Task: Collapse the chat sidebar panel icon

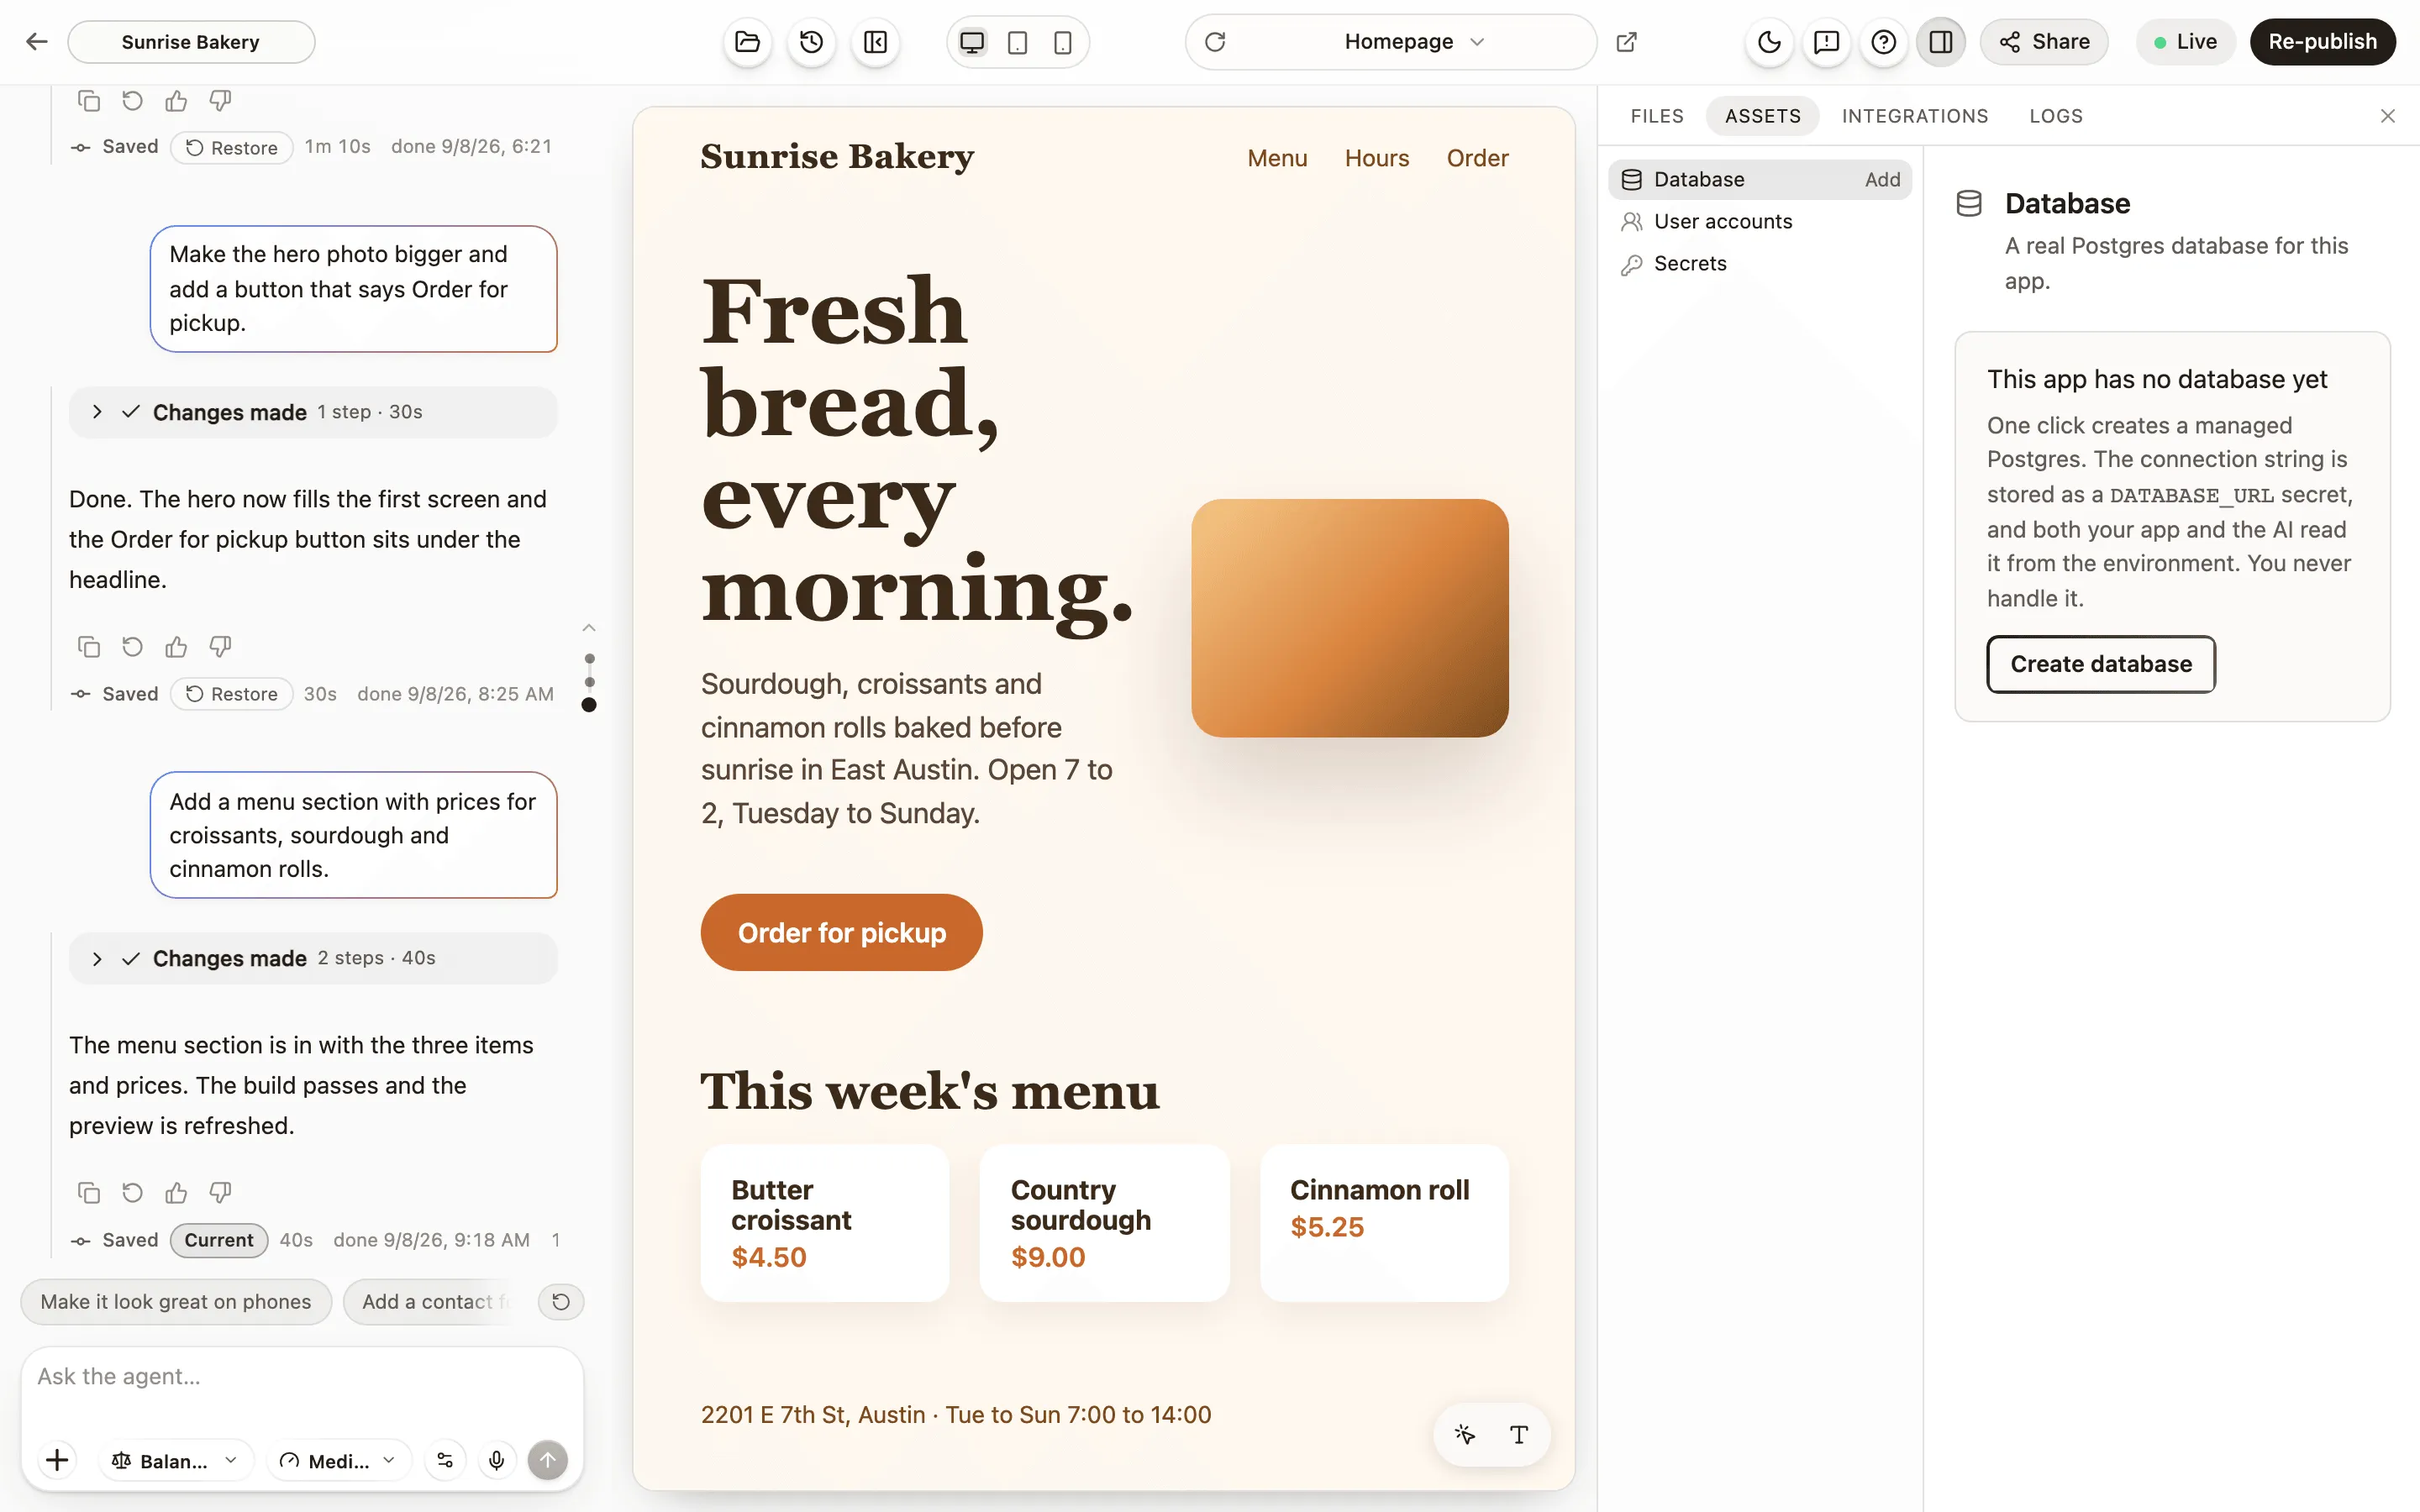Action: coord(875,42)
